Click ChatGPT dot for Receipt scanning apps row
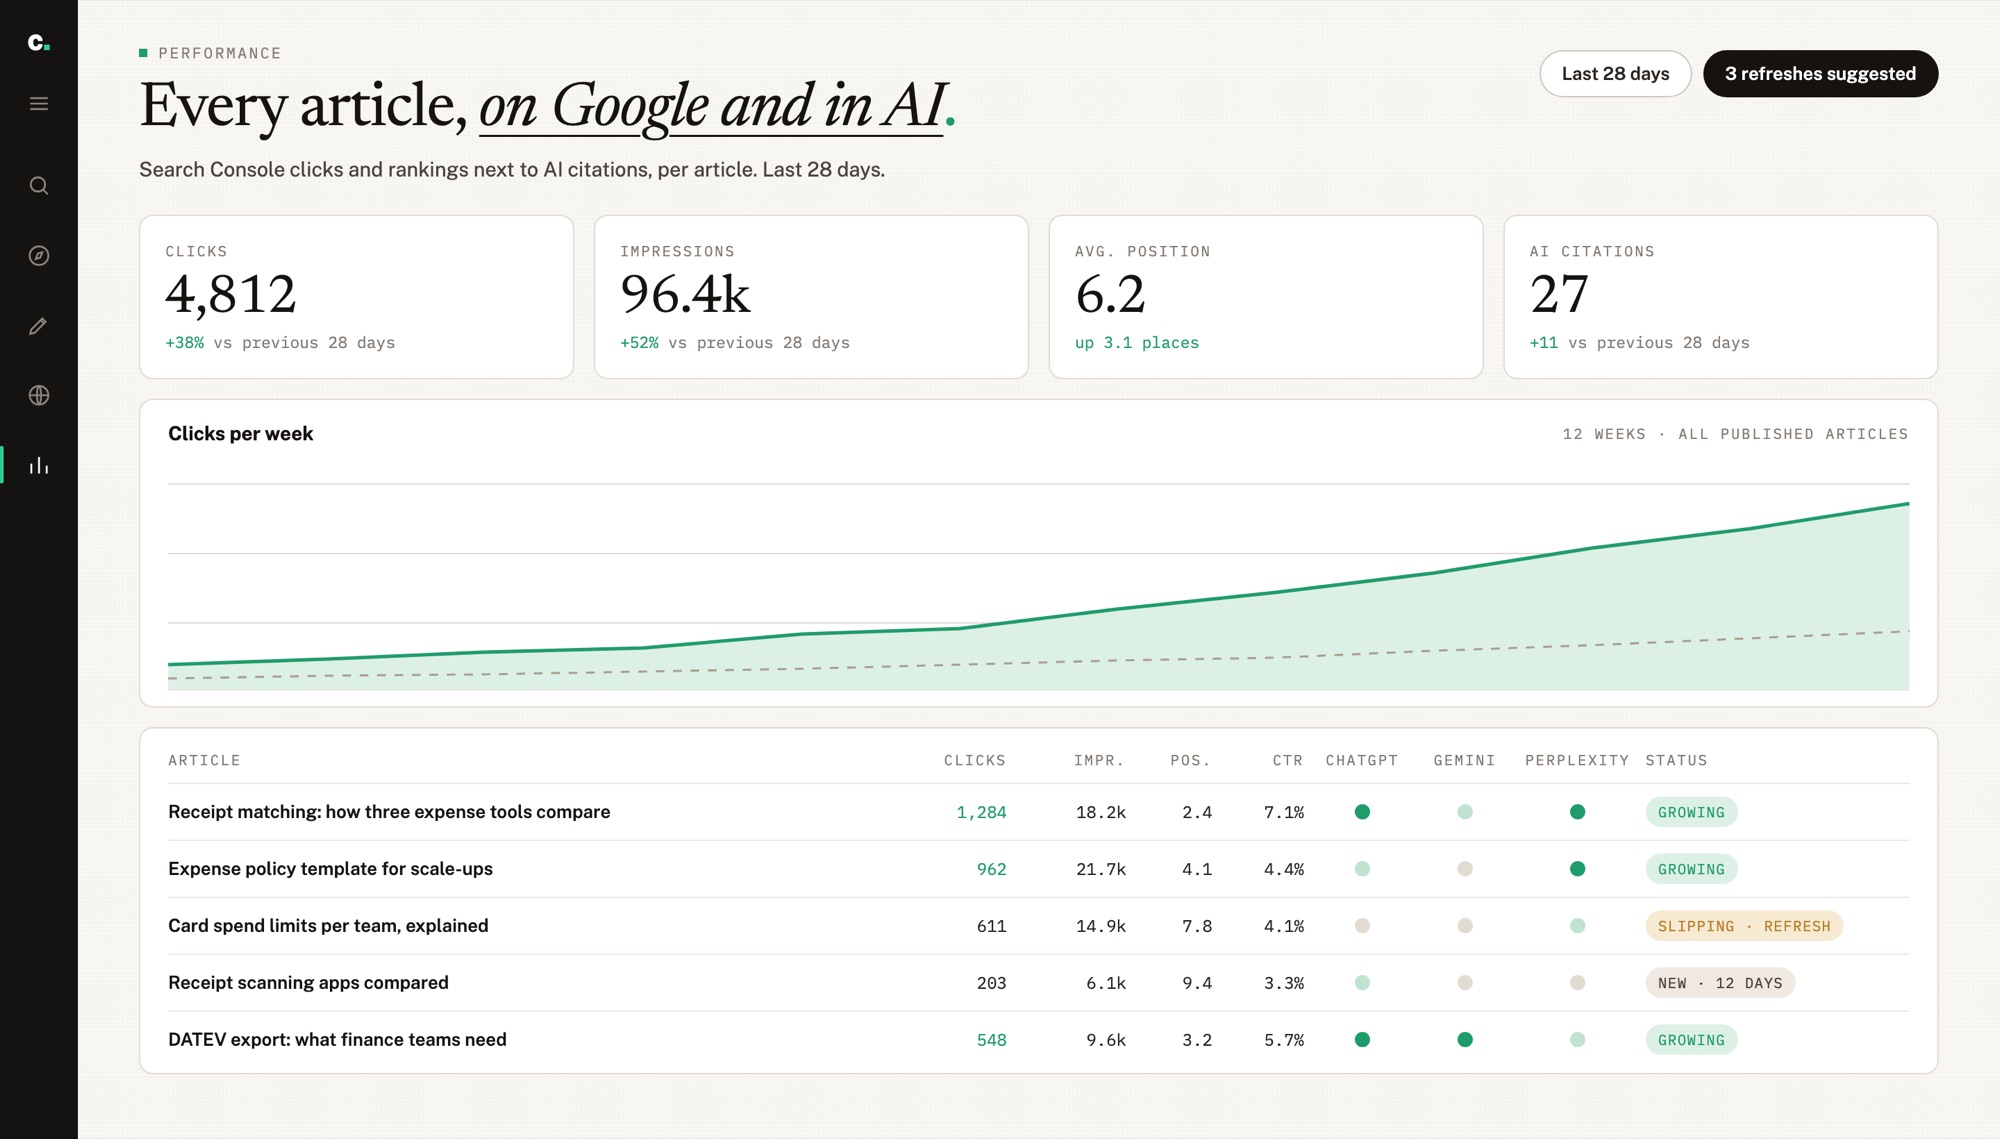The image size is (2000, 1139). 1362,983
